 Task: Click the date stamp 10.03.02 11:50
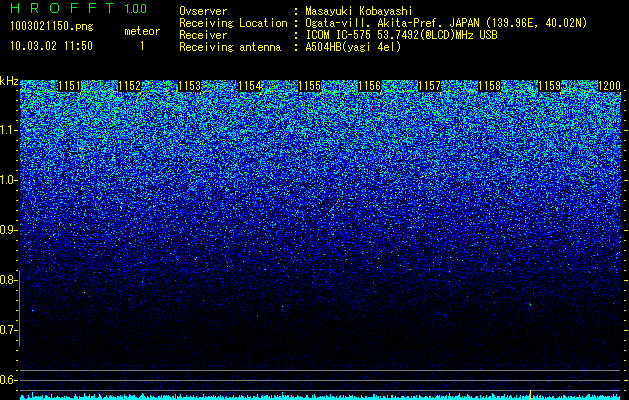[51, 46]
